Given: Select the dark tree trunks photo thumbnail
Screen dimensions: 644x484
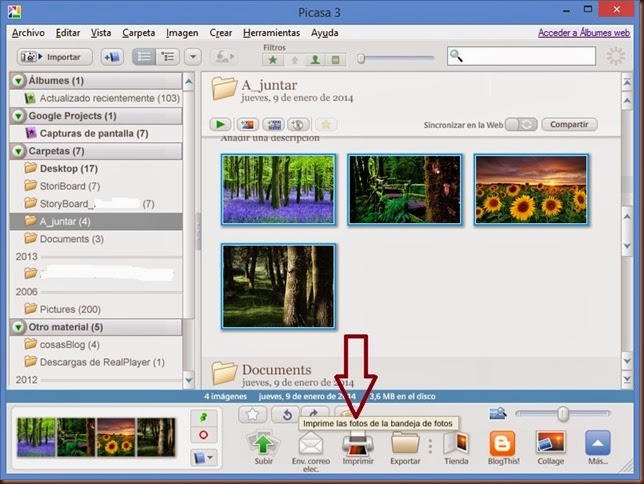Looking at the screenshot, I should pos(278,286).
